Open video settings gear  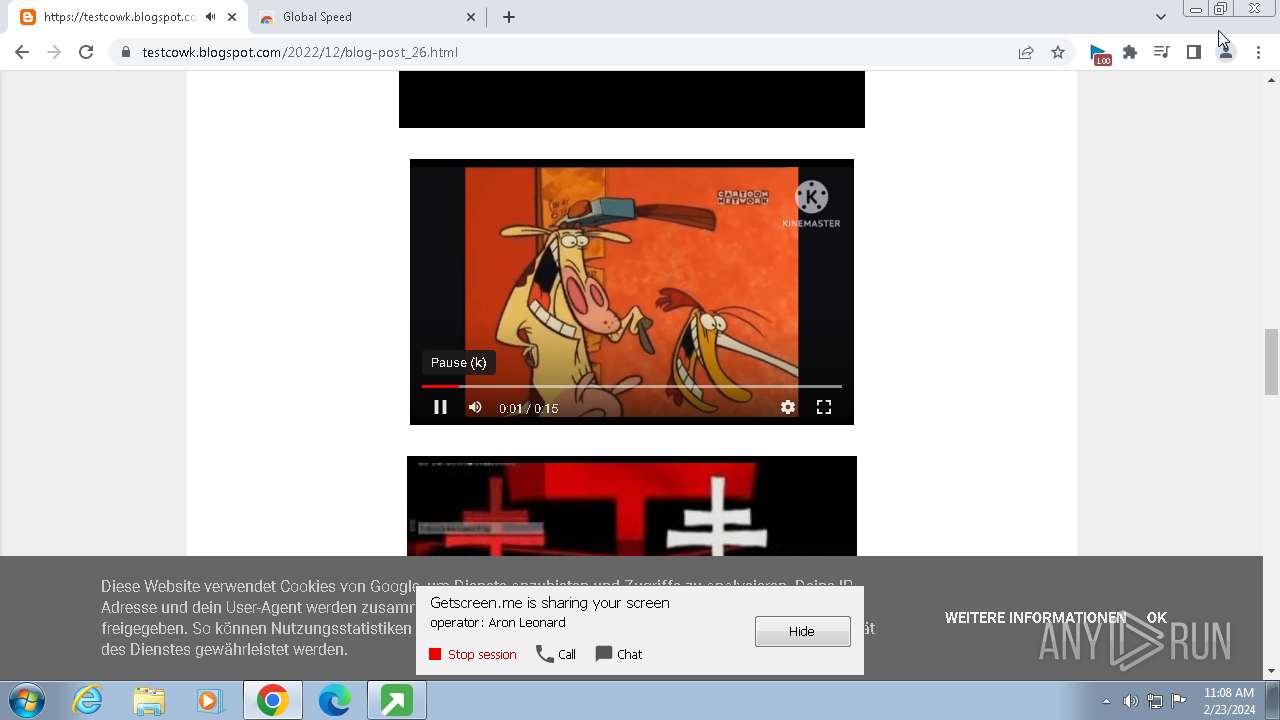click(x=788, y=407)
